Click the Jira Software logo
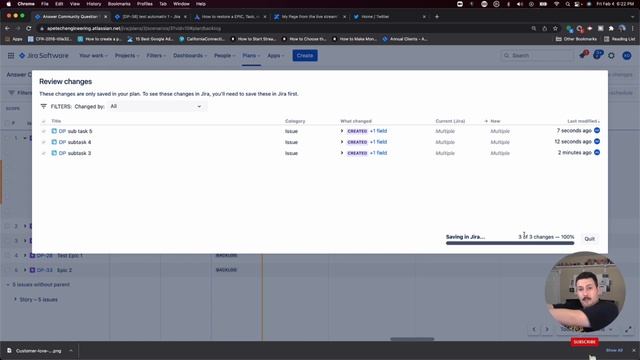This screenshot has width=640, height=360. click(44, 56)
